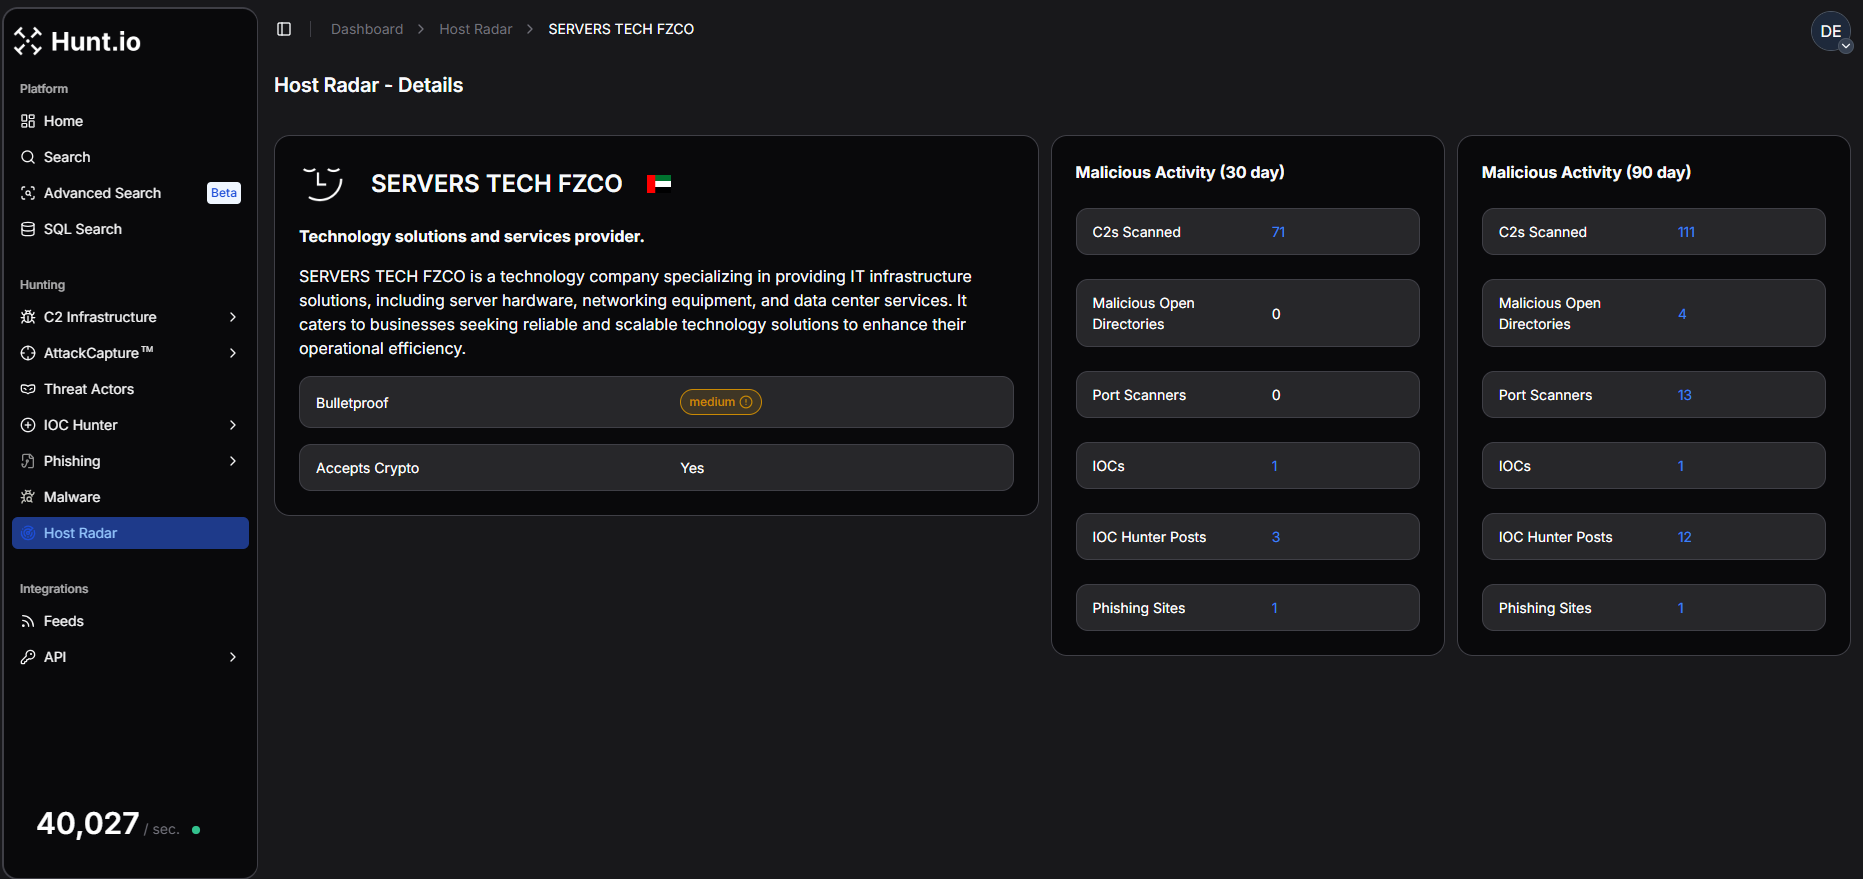1863x879 pixels.
Task: Click the Beta badge on Advanced Search
Action: 224,193
